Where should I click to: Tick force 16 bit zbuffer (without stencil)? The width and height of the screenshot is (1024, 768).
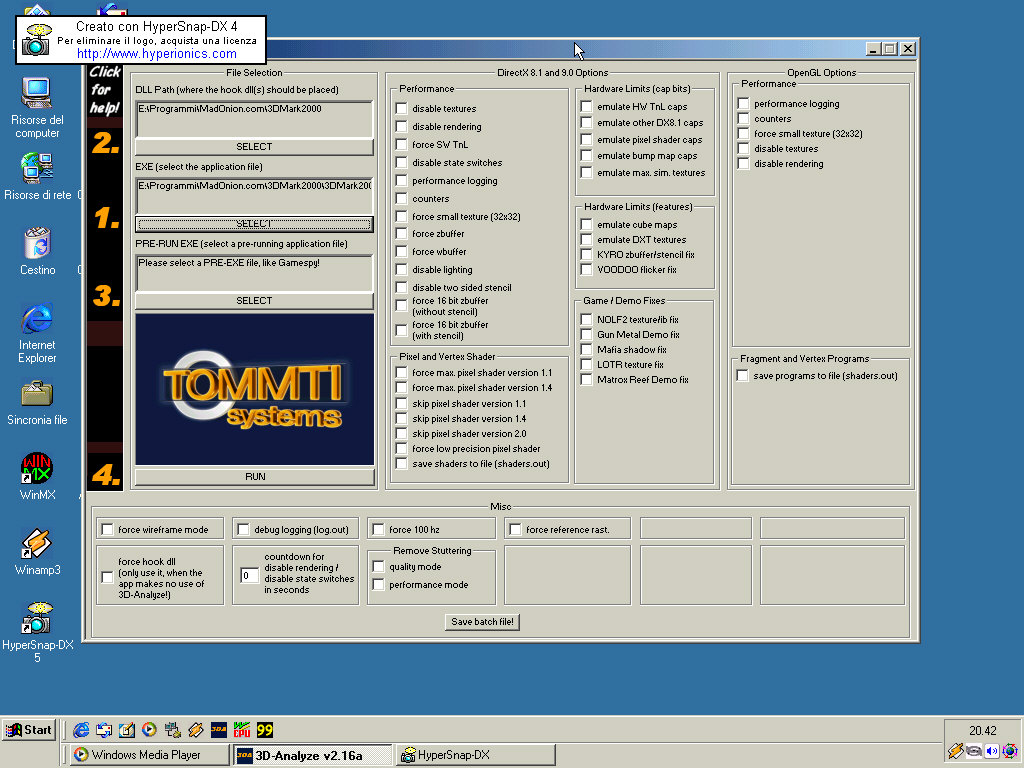402,306
